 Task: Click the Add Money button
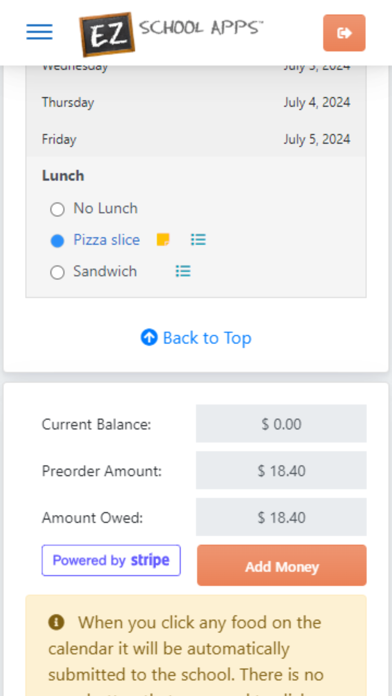coord(282,566)
